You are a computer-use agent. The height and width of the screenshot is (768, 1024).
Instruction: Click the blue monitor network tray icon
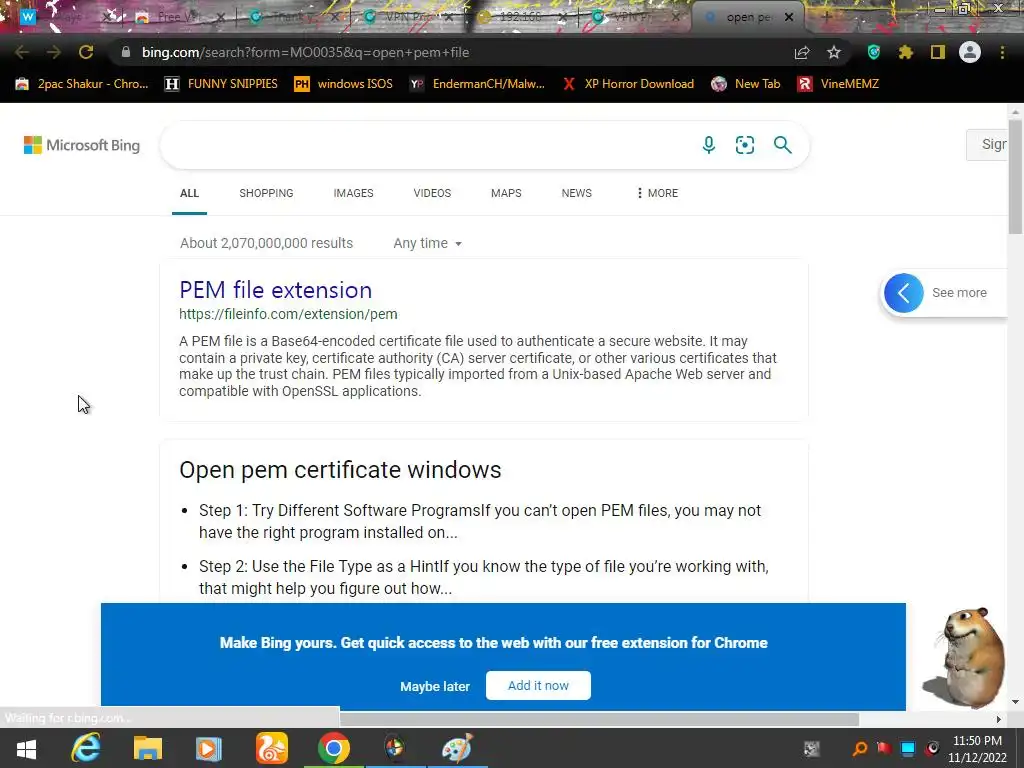908,748
